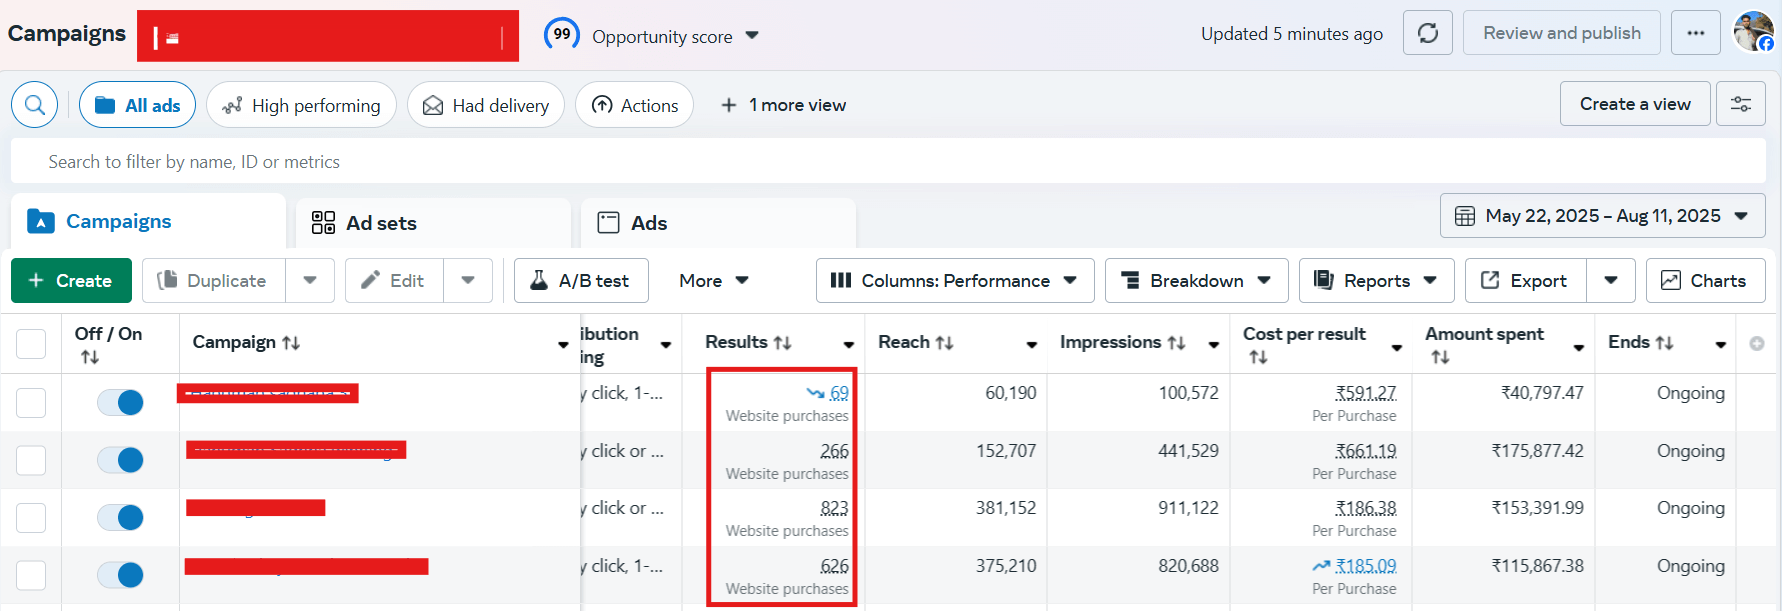Open the red account selector box
The width and height of the screenshot is (1782, 611).
(328, 36)
